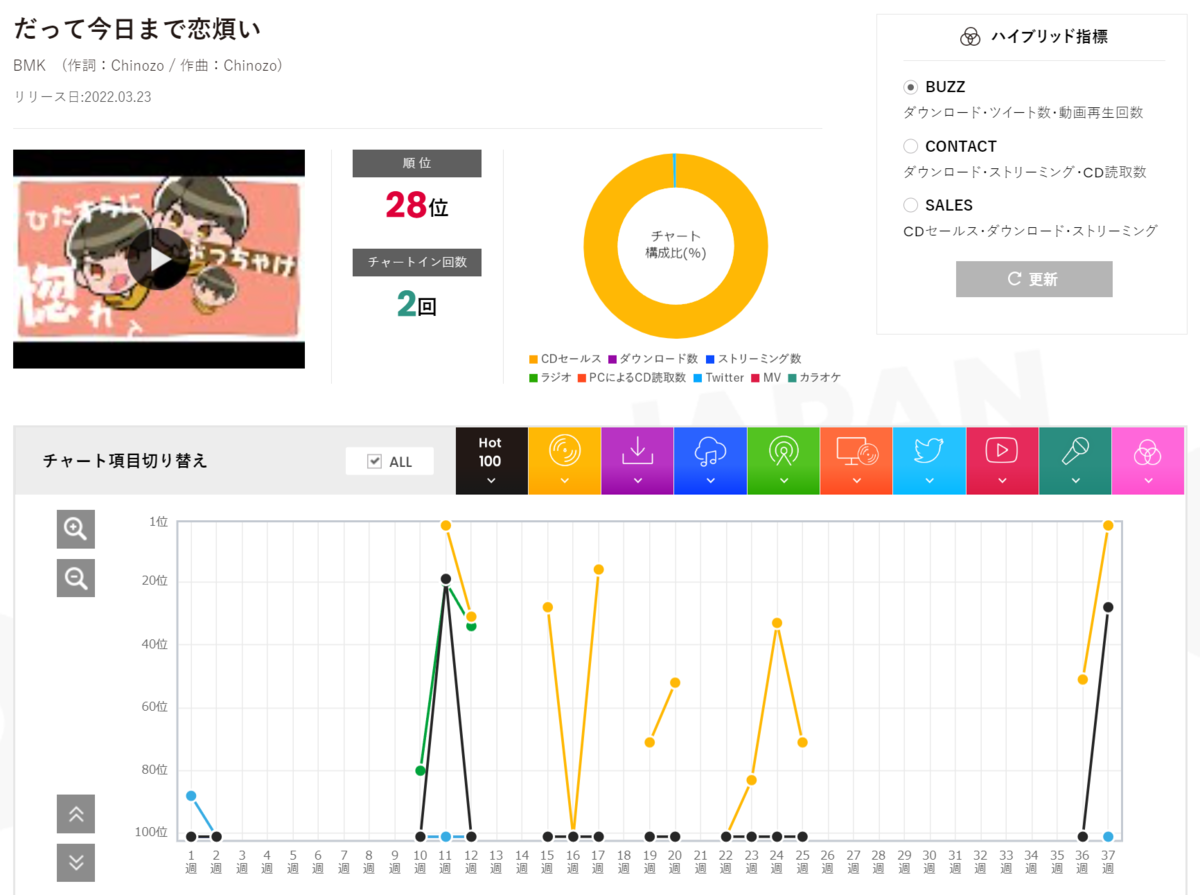Click the song title だって今日まで恋煩い

click(x=138, y=29)
